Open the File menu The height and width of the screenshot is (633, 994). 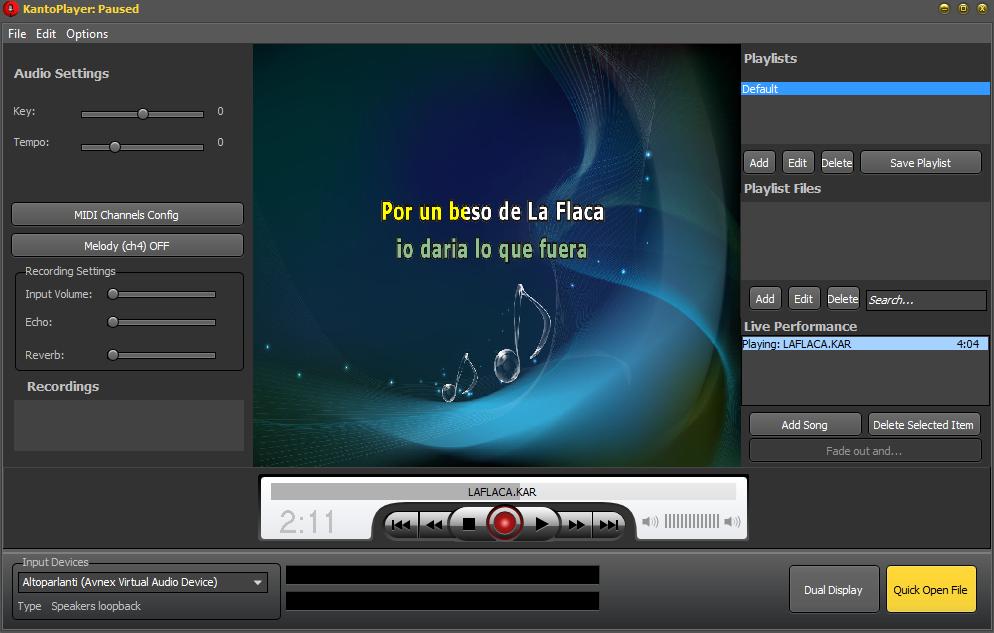pos(17,34)
